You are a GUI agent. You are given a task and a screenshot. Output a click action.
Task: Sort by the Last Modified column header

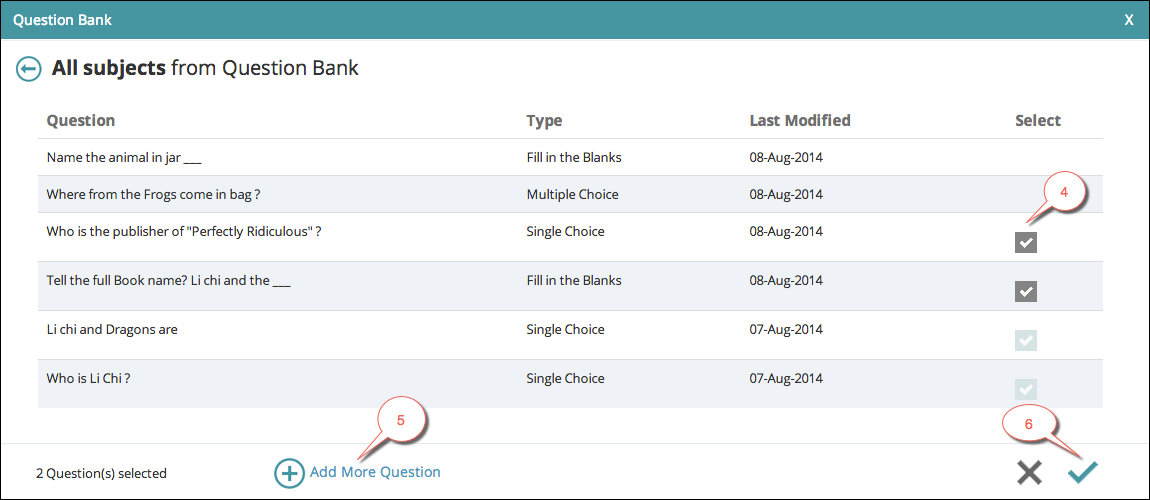click(x=800, y=121)
